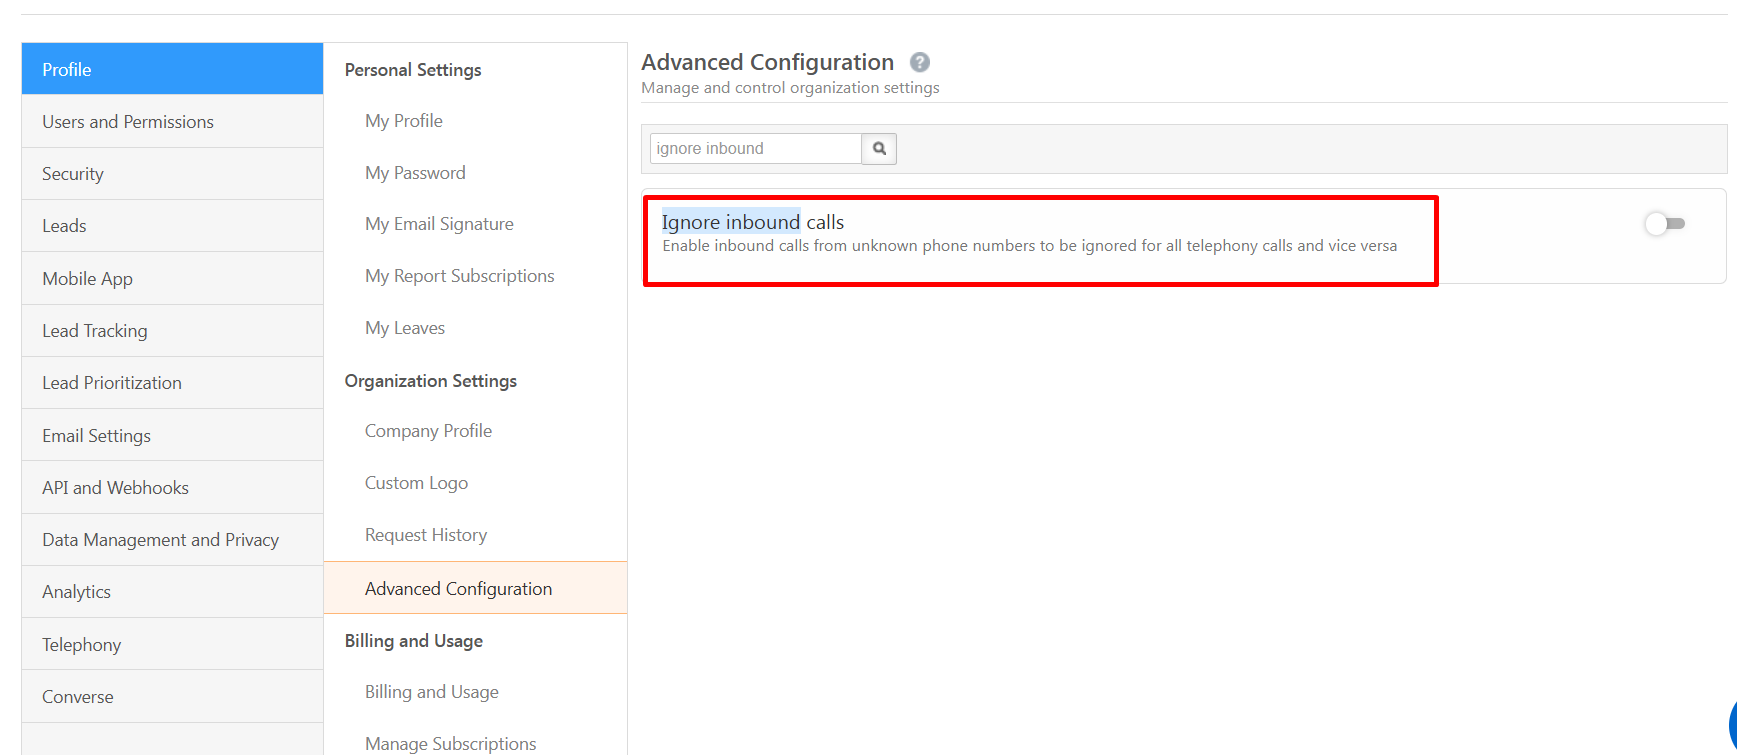
Task: Click the help question mark icon
Action: tap(920, 62)
